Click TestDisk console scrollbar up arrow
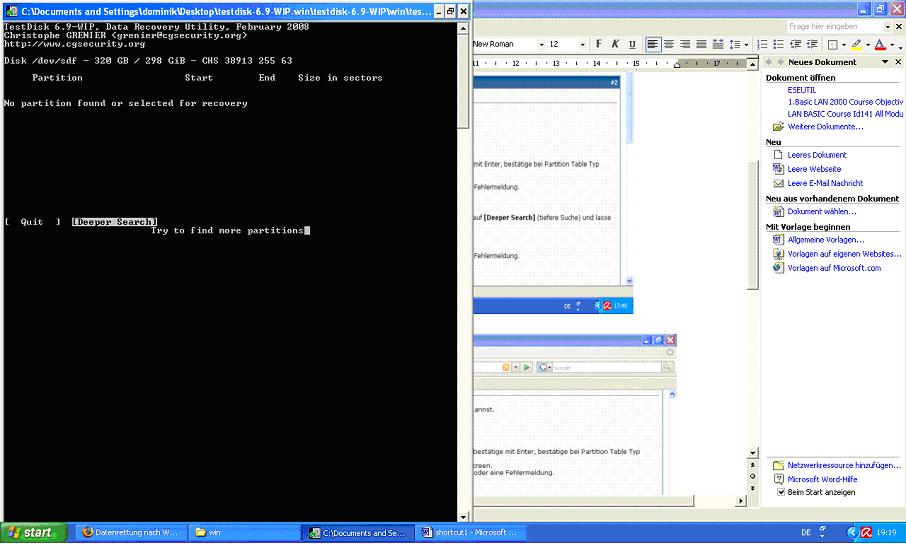Viewport: 906px width, 544px height. click(x=463, y=28)
